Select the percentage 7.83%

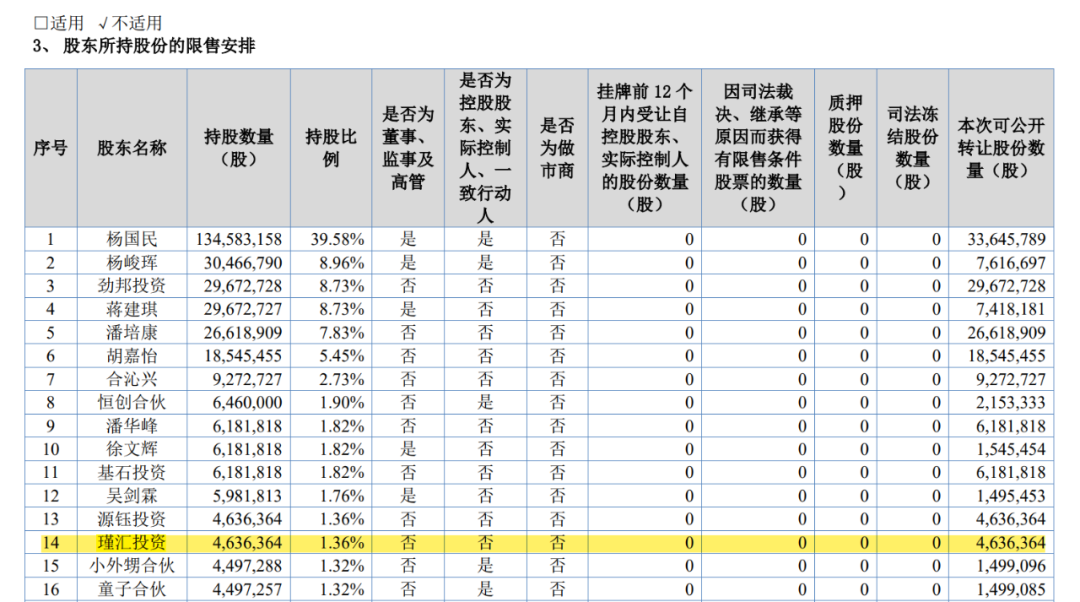(342, 333)
